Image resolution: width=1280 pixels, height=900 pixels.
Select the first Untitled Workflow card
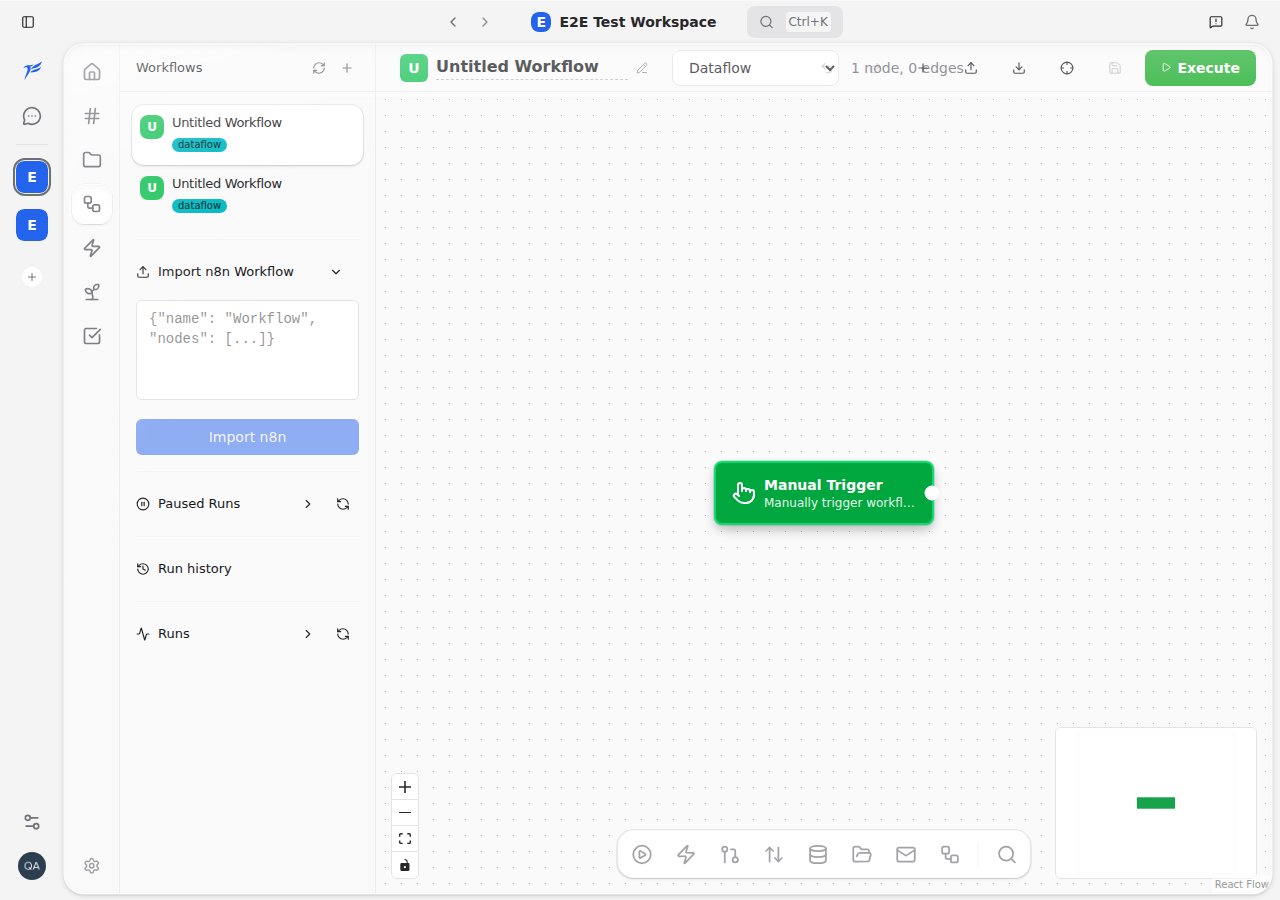click(x=247, y=135)
